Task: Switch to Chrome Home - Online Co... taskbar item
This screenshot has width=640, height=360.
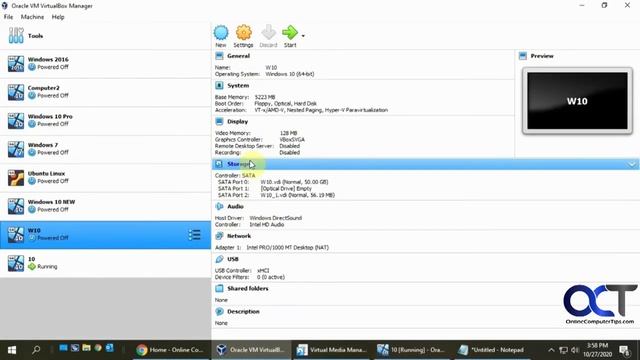Action: click(x=170, y=350)
